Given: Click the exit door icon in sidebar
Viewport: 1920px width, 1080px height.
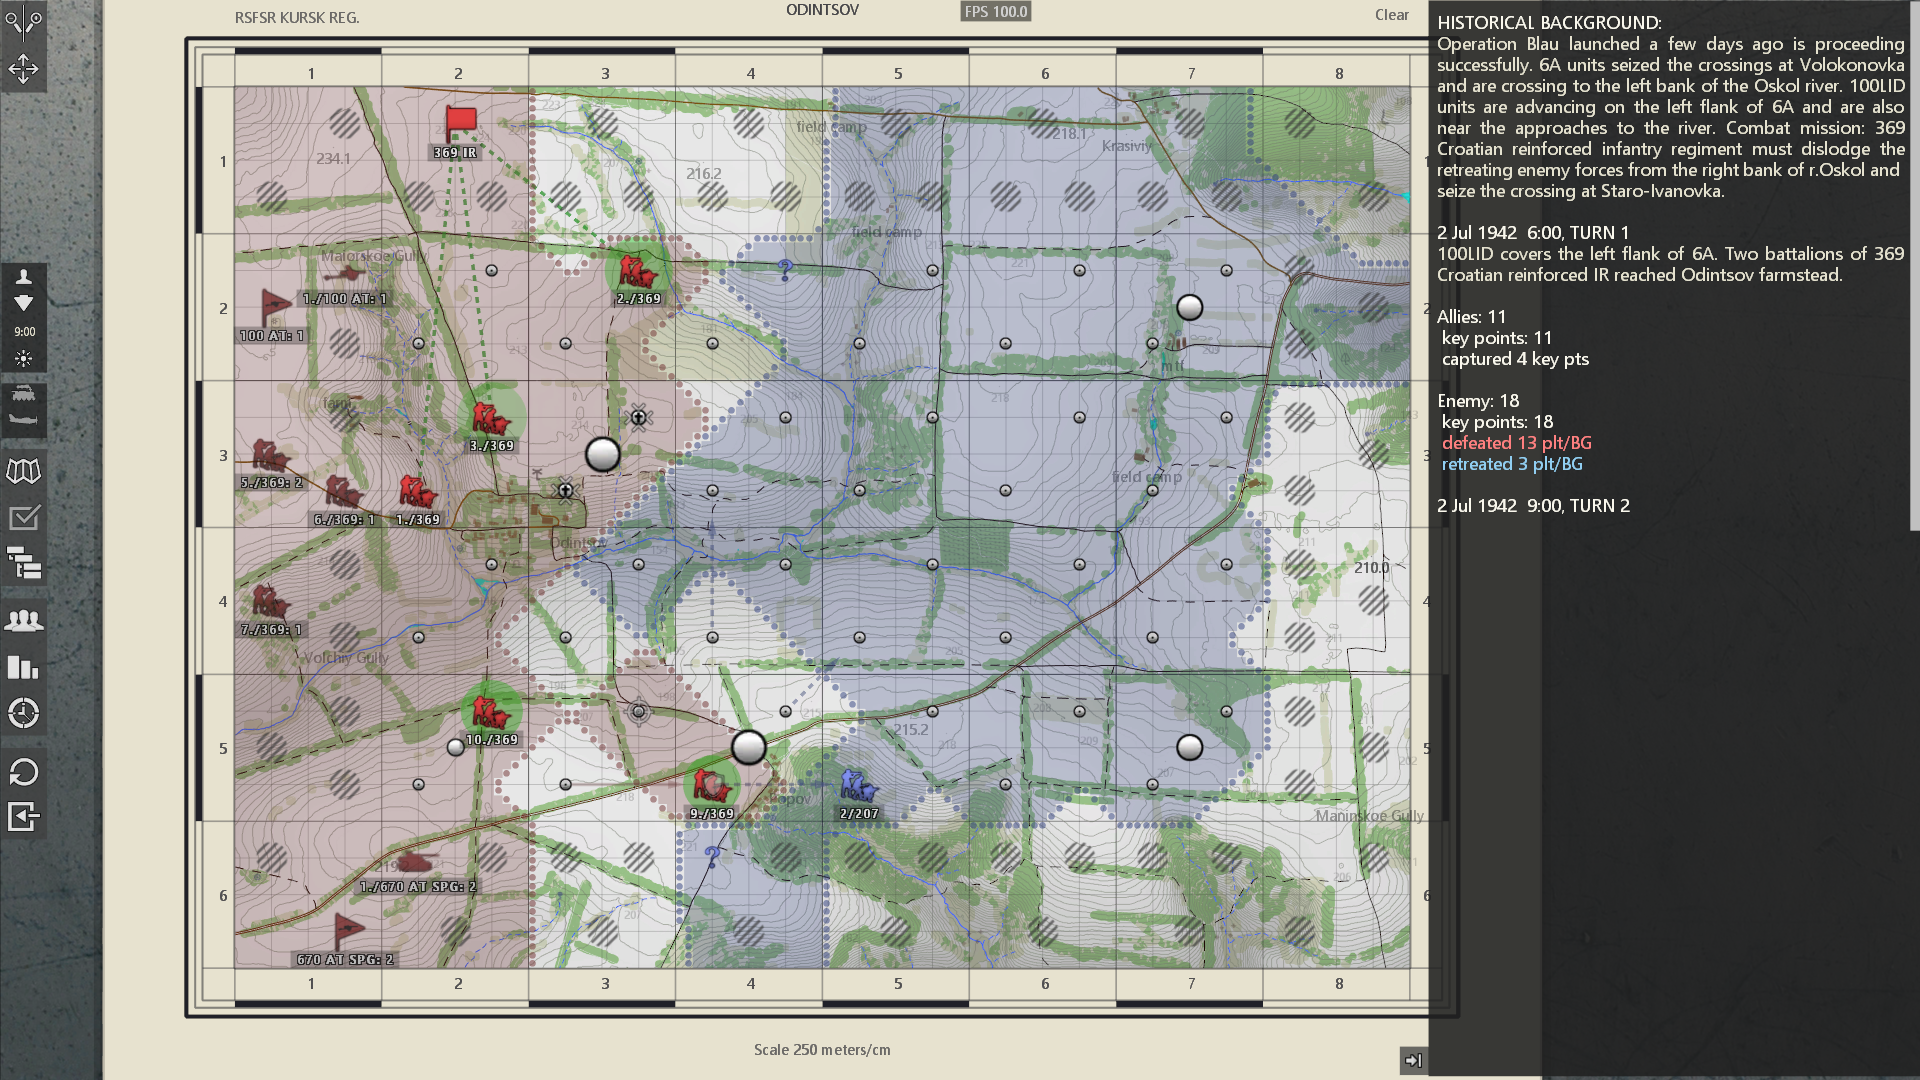Looking at the screenshot, I should [x=23, y=817].
